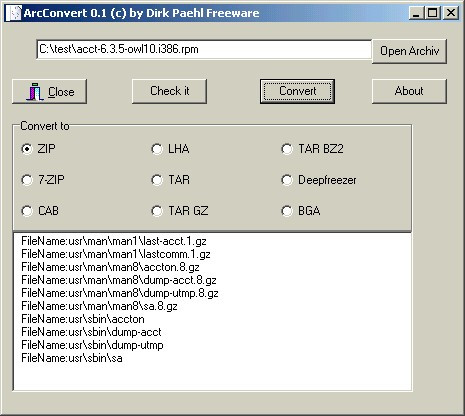The image size is (465, 416).
Task: Minimize the ArcConvert window
Action: (417, 13)
